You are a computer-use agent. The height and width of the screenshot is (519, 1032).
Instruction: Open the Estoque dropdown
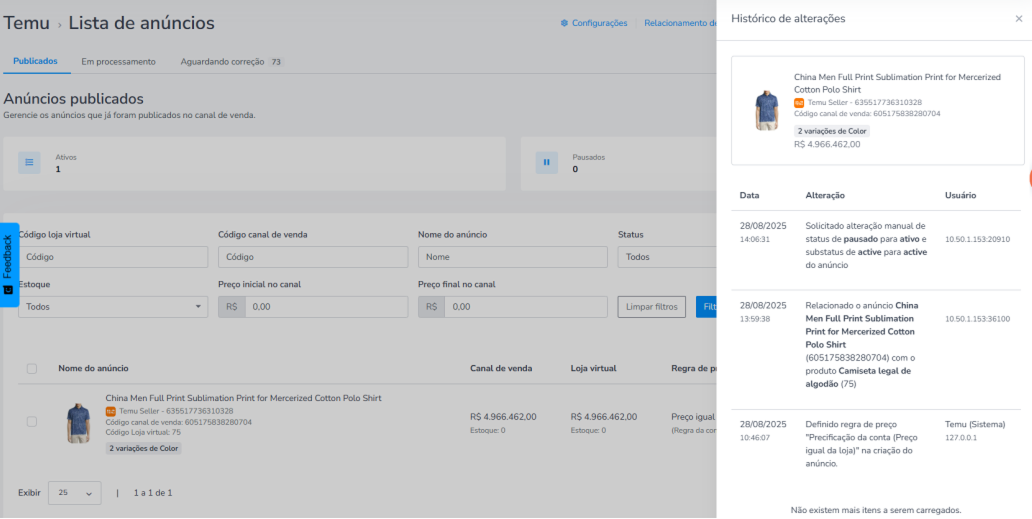(113, 307)
